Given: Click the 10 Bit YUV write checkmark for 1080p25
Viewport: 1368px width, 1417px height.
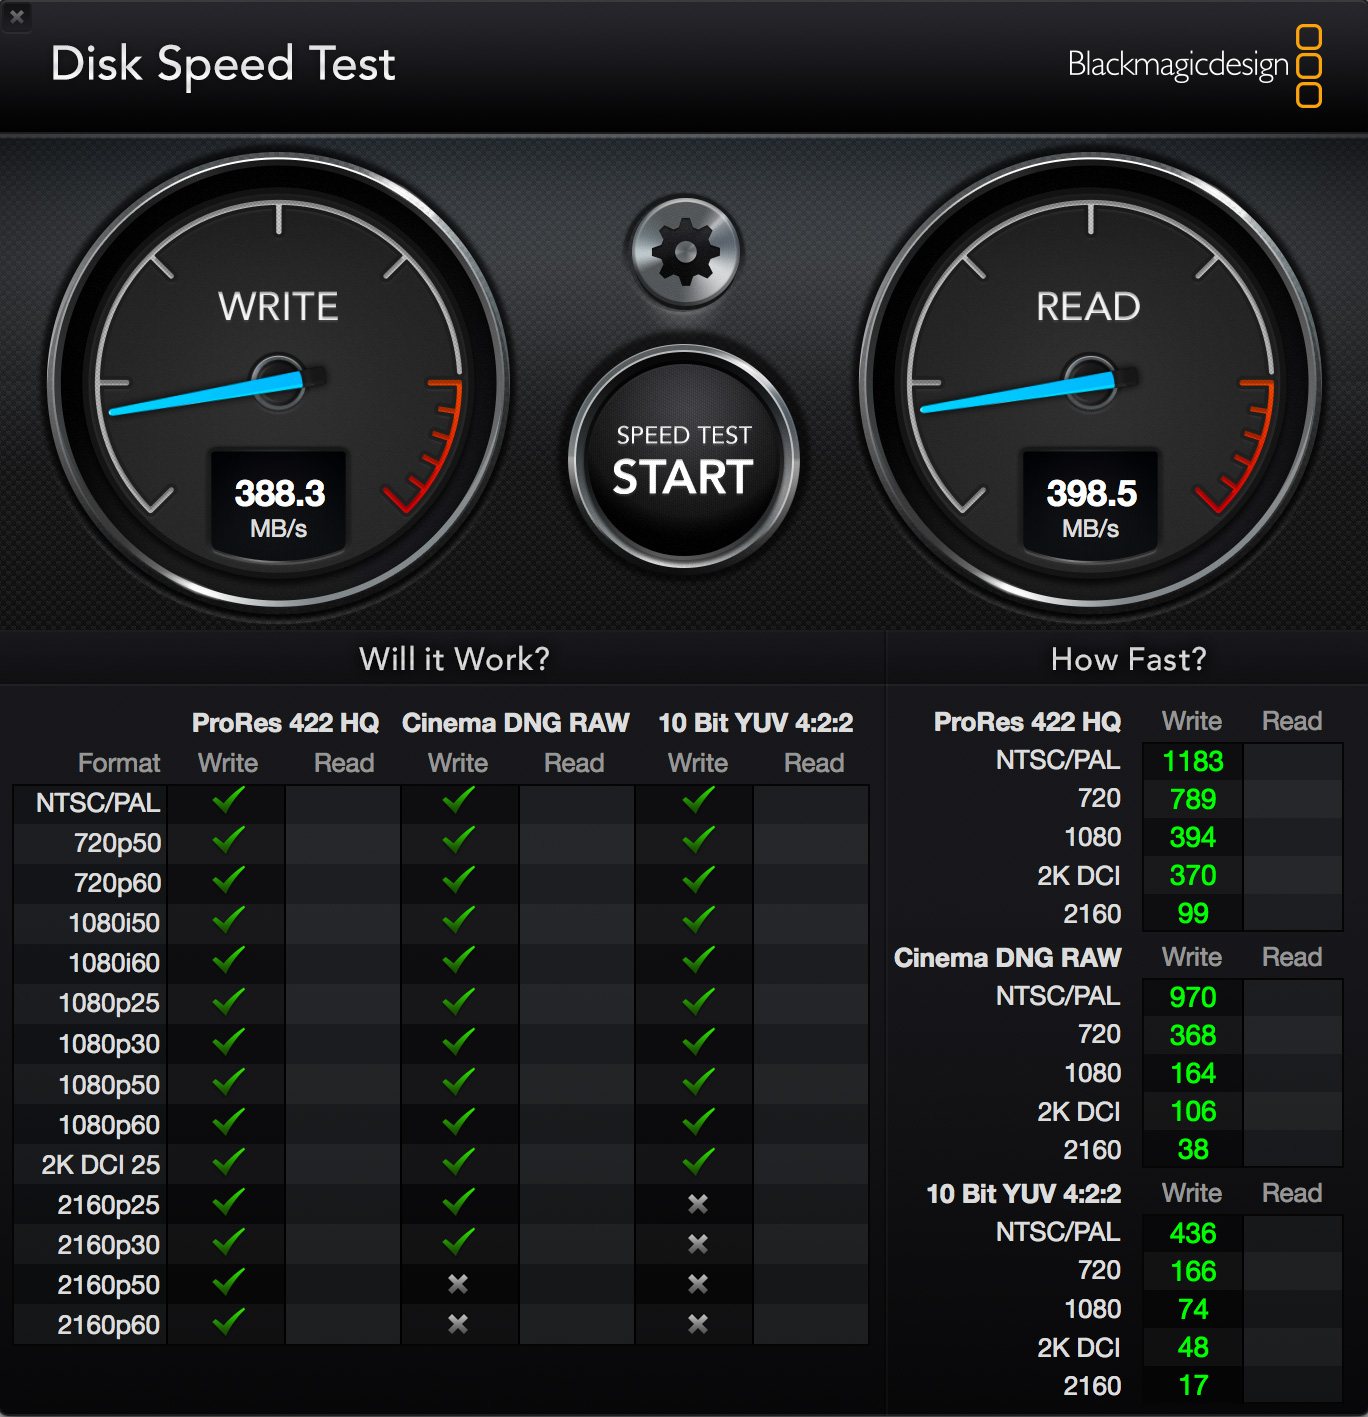Looking at the screenshot, I should (698, 1001).
